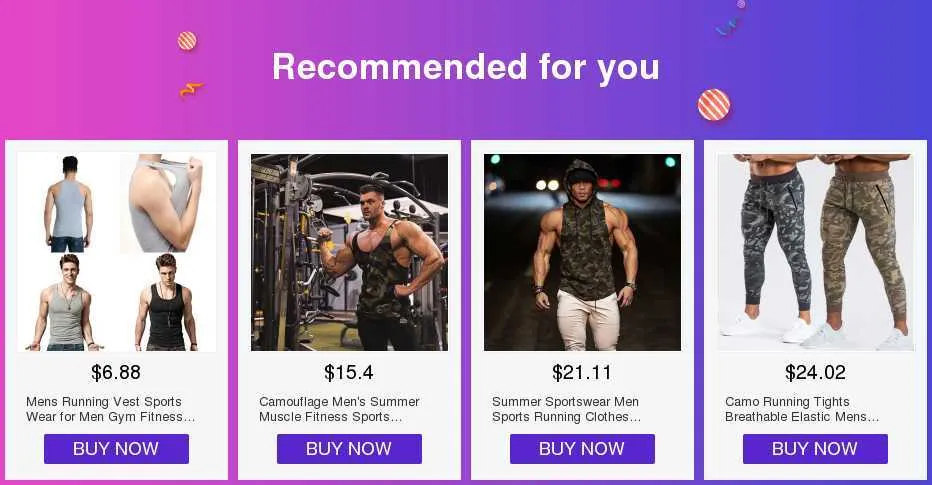The image size is (932, 485).
Task: Open the camouflage tank top gym photo
Action: [x=350, y=252]
